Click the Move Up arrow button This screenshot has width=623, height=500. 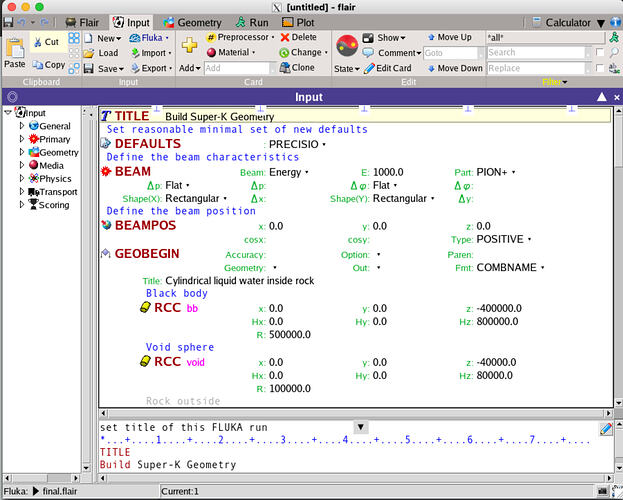click(x=449, y=37)
